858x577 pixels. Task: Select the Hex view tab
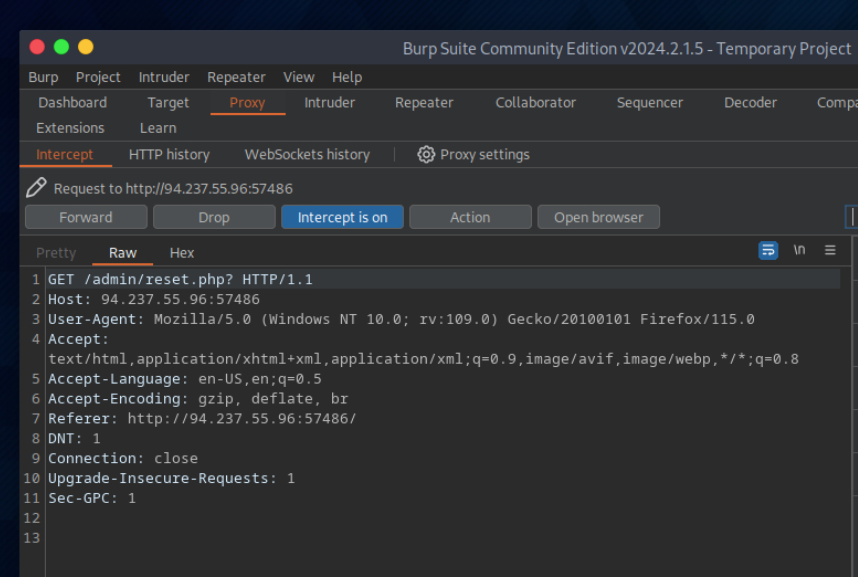182,253
